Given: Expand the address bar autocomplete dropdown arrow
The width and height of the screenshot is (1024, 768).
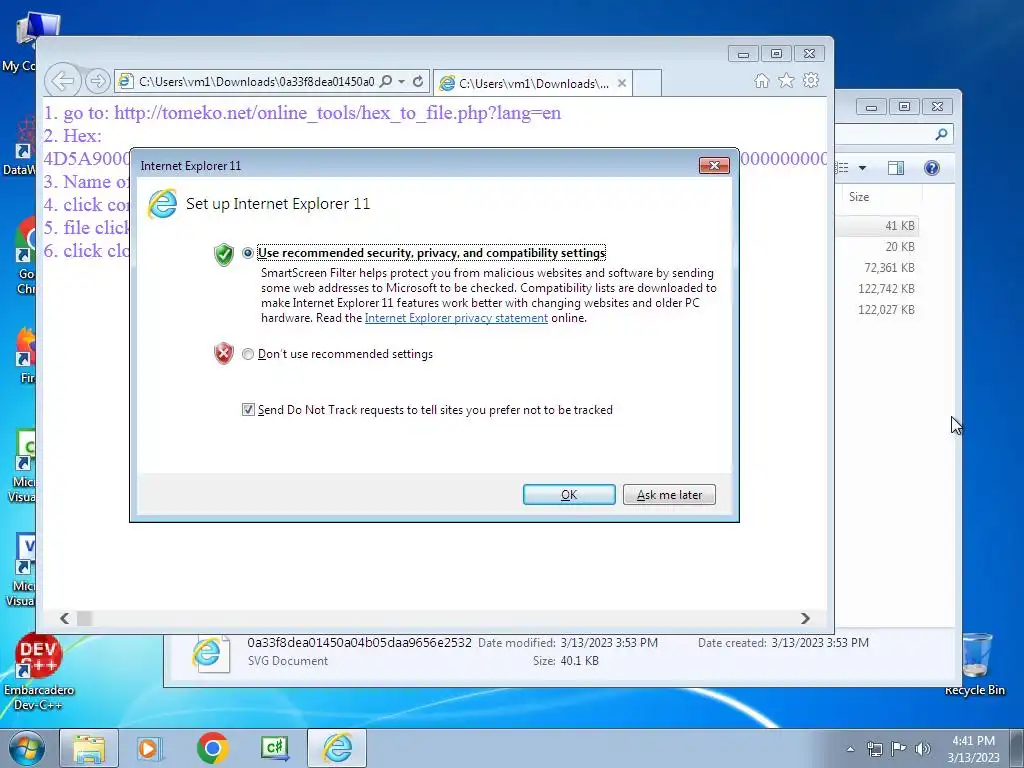Looking at the screenshot, I should 402,82.
